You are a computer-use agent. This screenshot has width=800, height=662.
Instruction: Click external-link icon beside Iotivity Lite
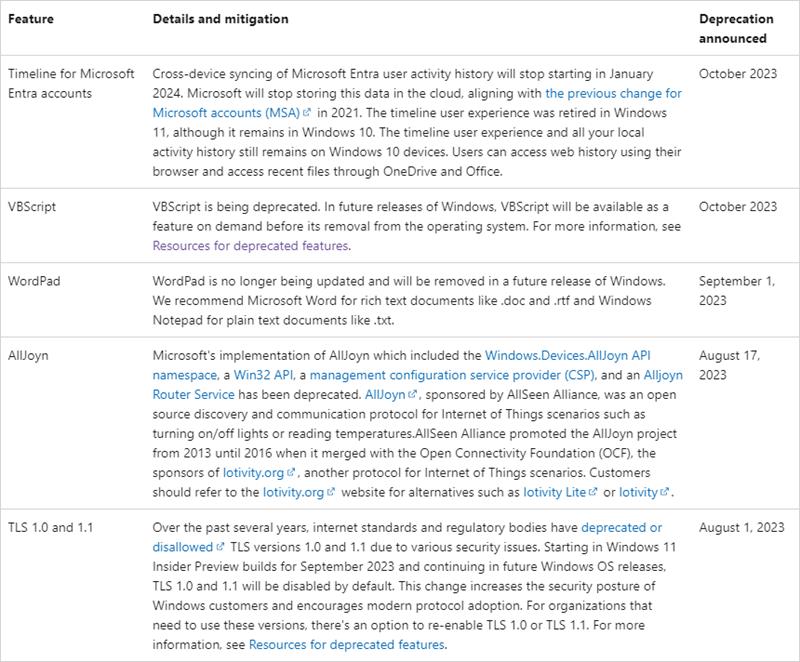tap(593, 493)
